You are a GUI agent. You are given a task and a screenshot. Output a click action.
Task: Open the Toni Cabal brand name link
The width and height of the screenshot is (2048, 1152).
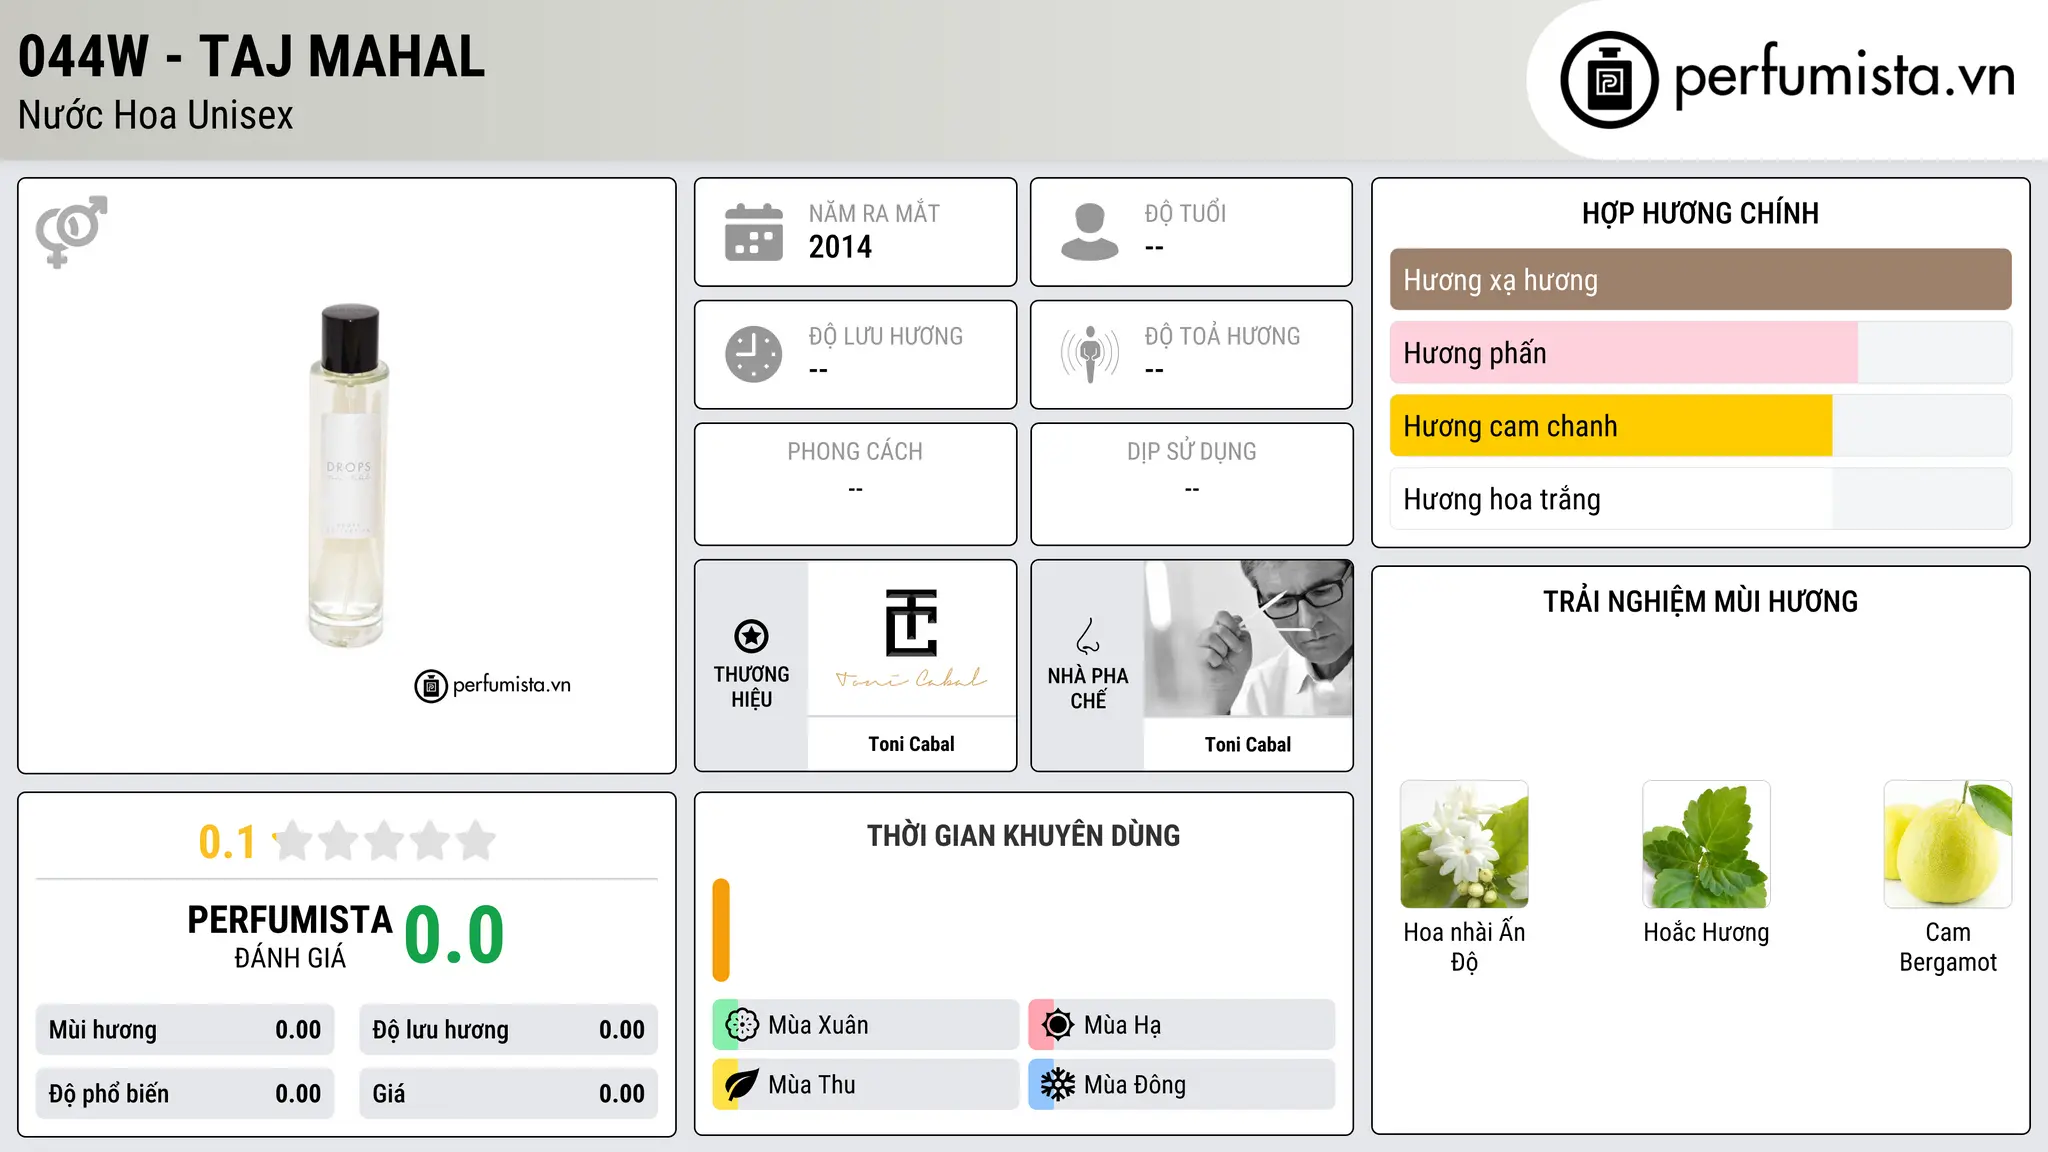(x=911, y=744)
